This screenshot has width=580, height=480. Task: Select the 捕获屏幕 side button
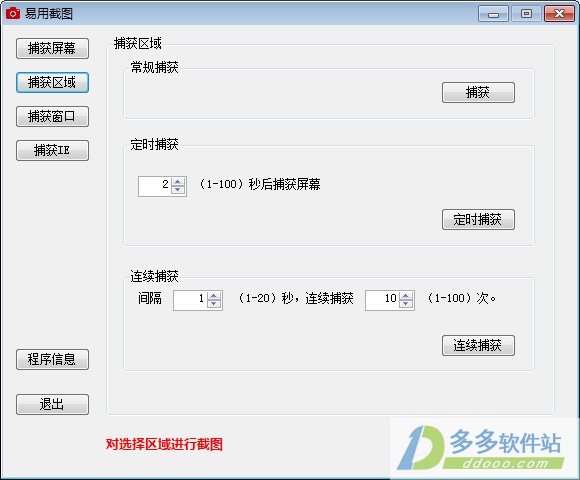pyautogui.click(x=52, y=48)
